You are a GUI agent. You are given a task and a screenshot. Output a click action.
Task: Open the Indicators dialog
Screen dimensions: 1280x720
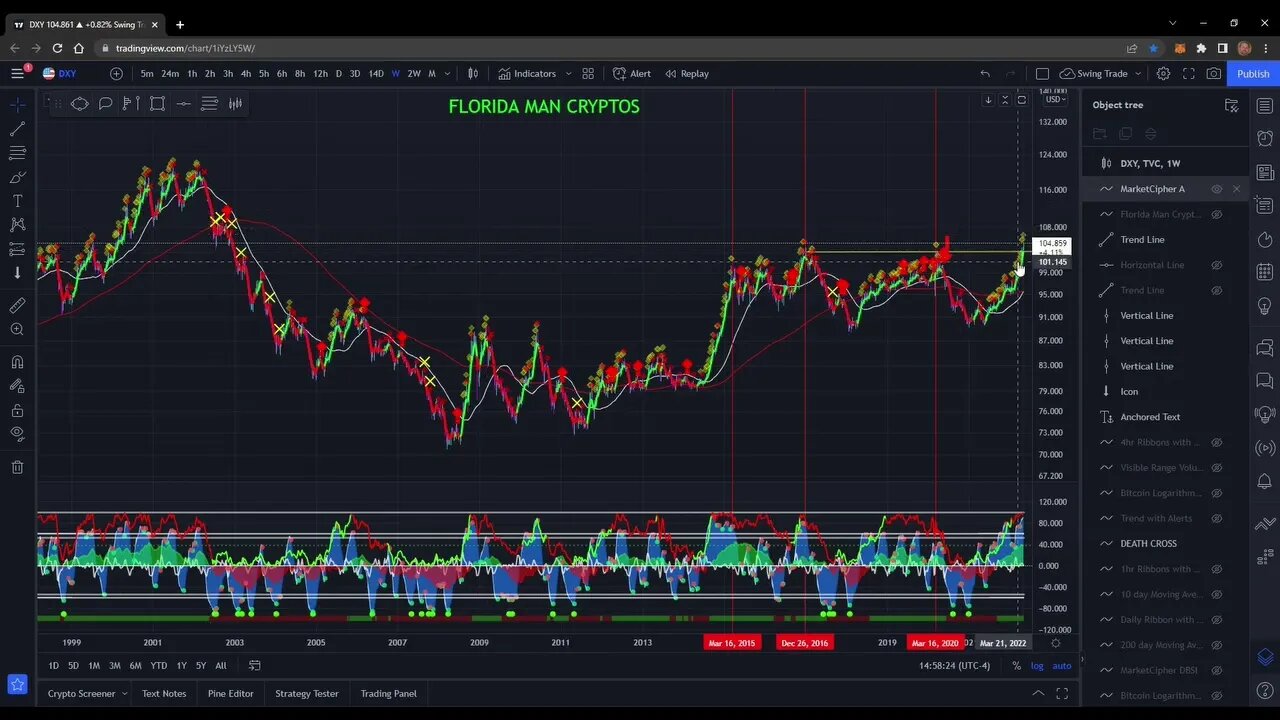(527, 73)
